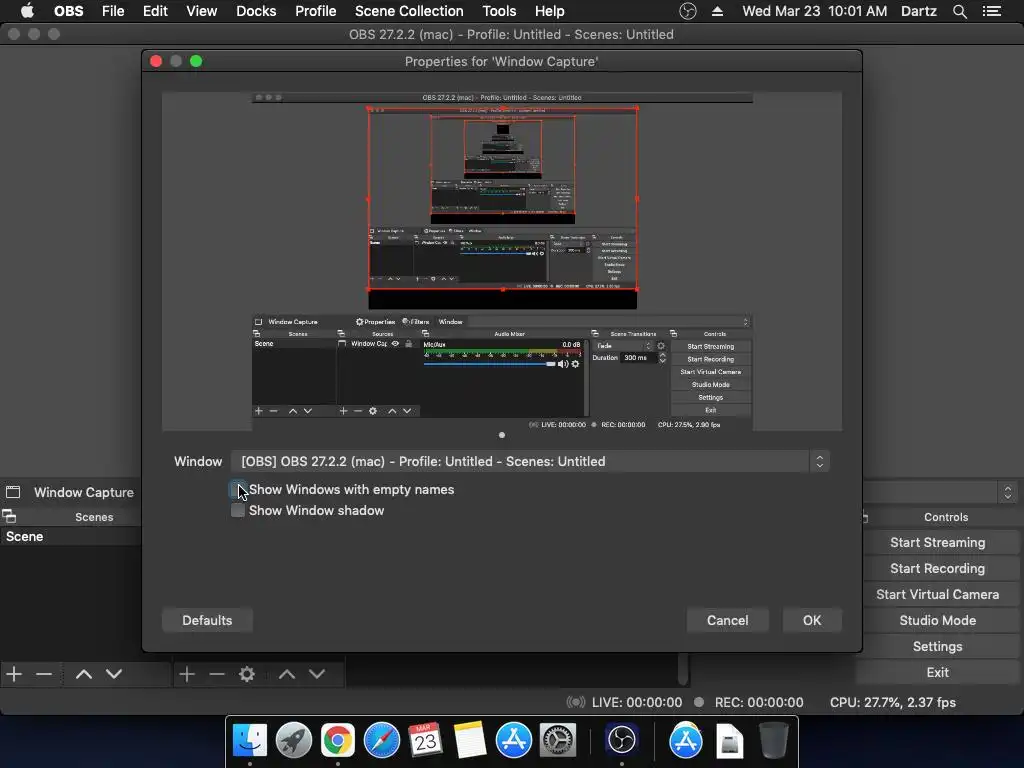The image size is (1024, 768).
Task: Open OBS from the Dock
Action: (622, 740)
